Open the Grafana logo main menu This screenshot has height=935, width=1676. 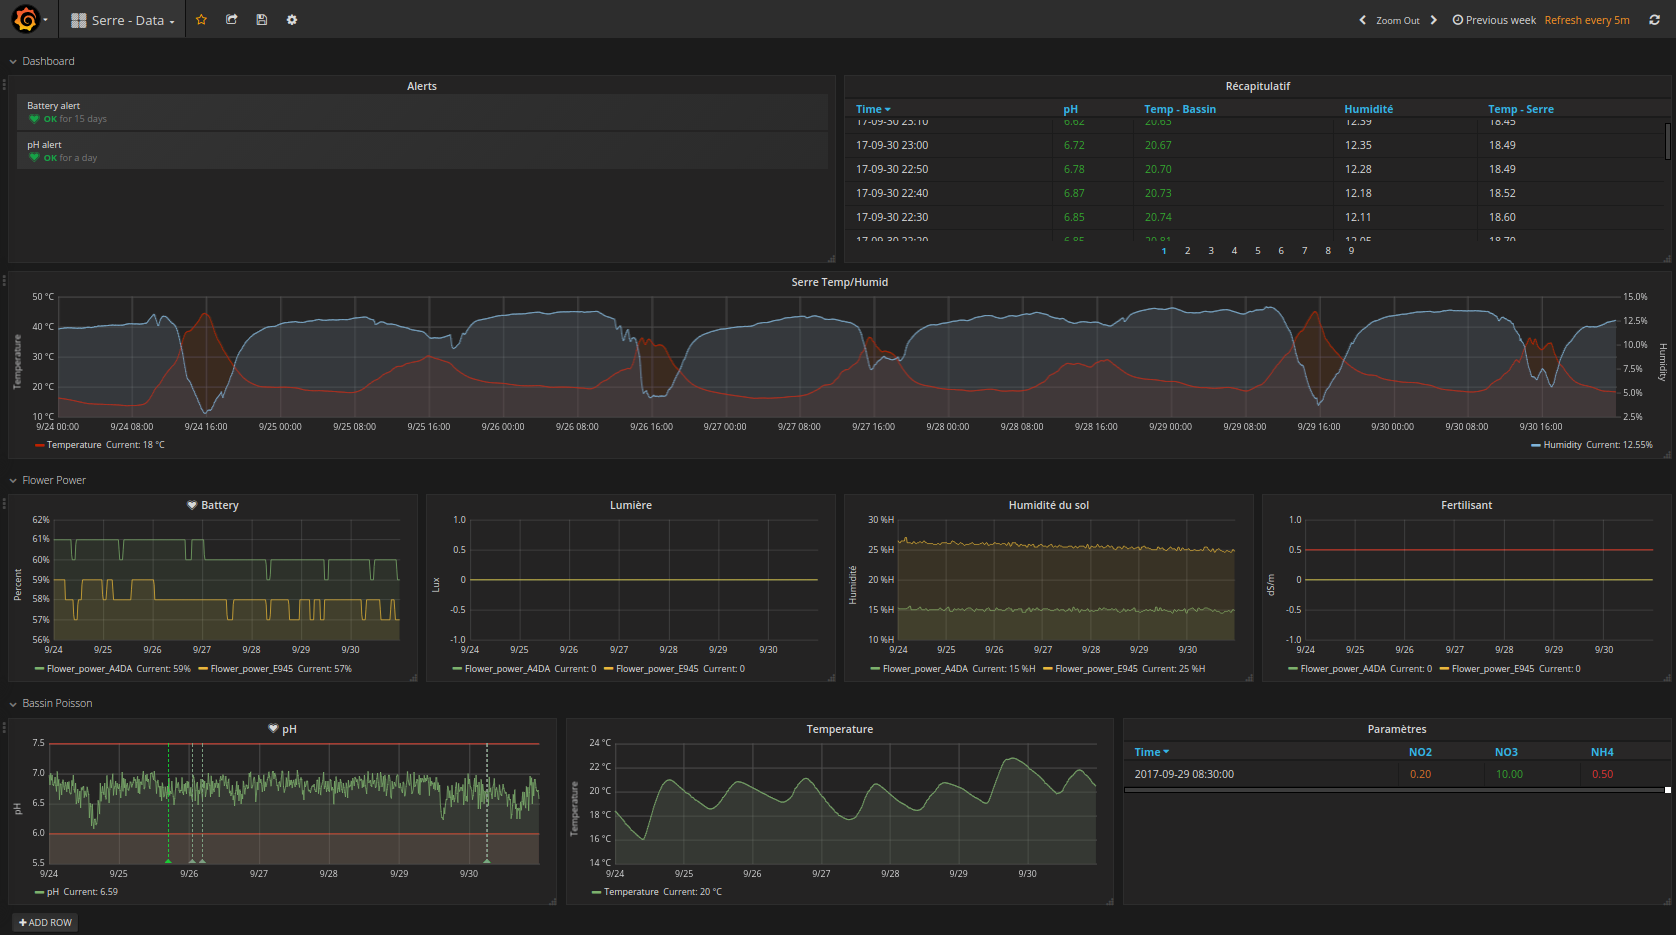(27, 19)
